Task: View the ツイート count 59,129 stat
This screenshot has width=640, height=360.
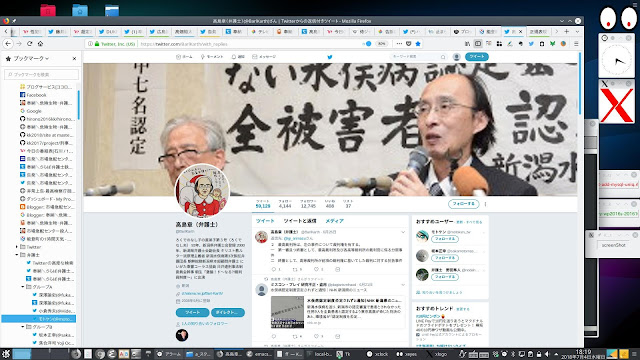Action: 263,204
